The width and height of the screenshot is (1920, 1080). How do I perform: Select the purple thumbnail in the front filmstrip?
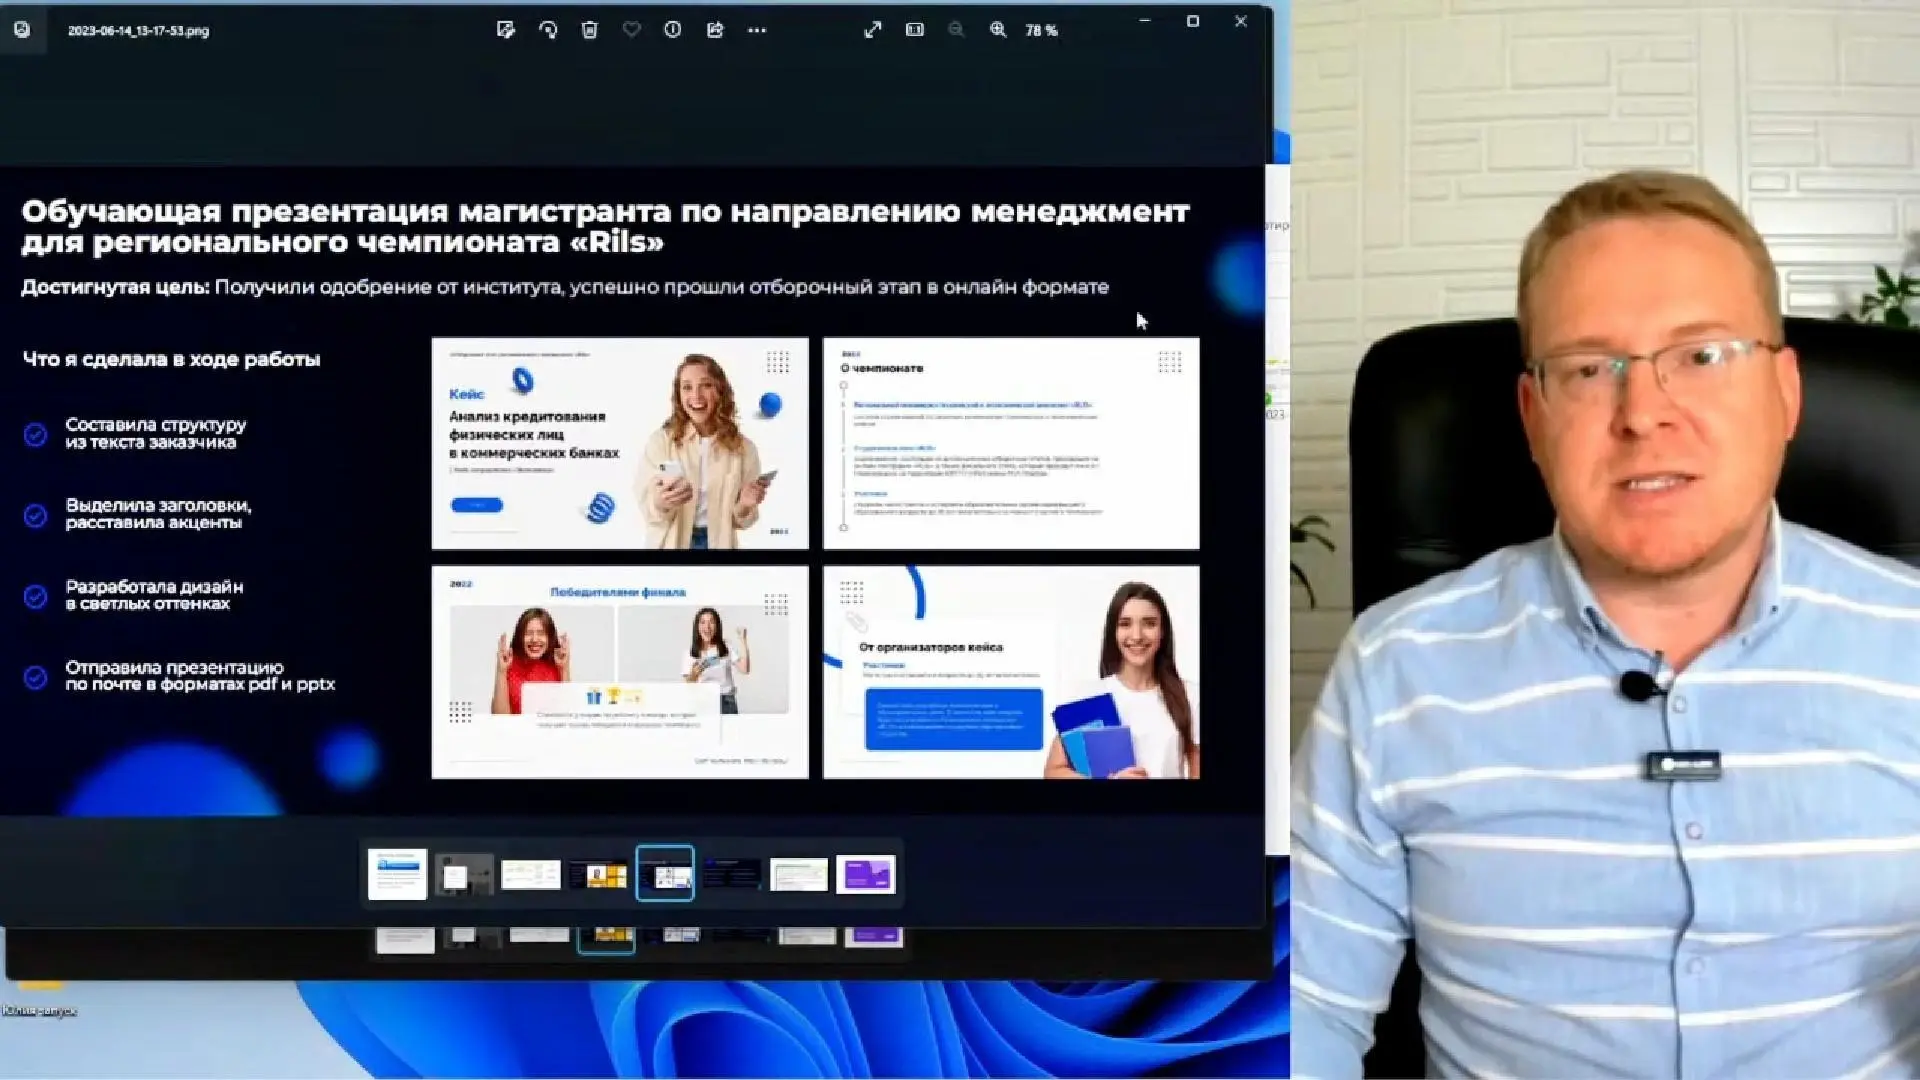point(866,874)
